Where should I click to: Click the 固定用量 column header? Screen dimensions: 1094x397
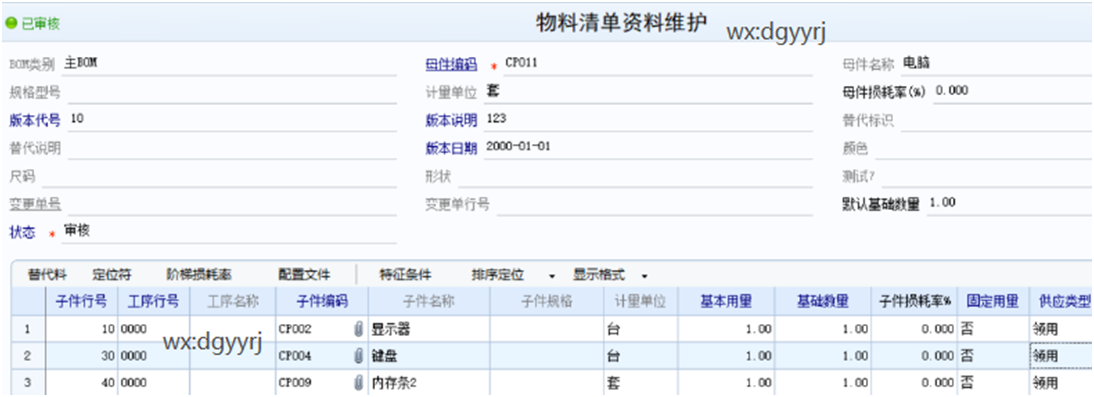click(x=992, y=301)
